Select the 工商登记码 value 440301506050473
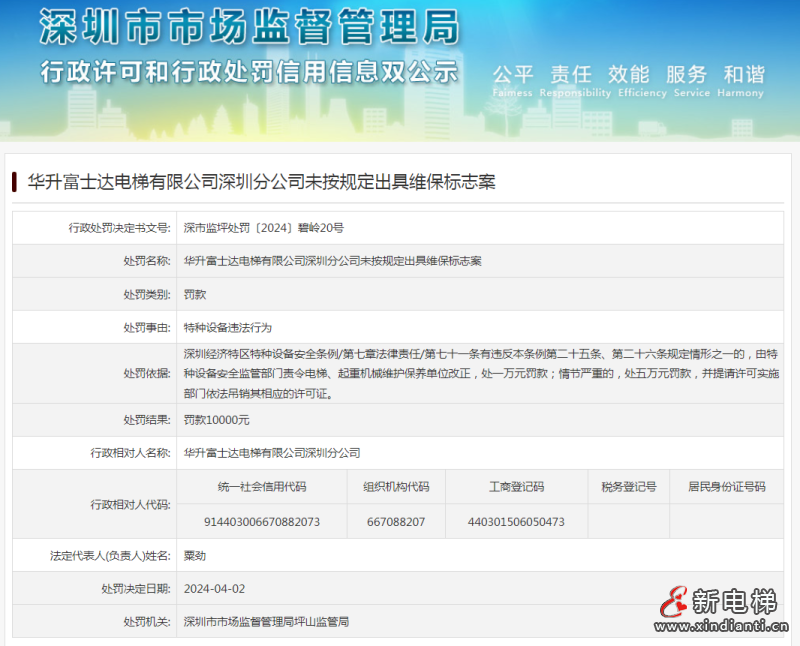The height and width of the screenshot is (646, 800). point(515,521)
